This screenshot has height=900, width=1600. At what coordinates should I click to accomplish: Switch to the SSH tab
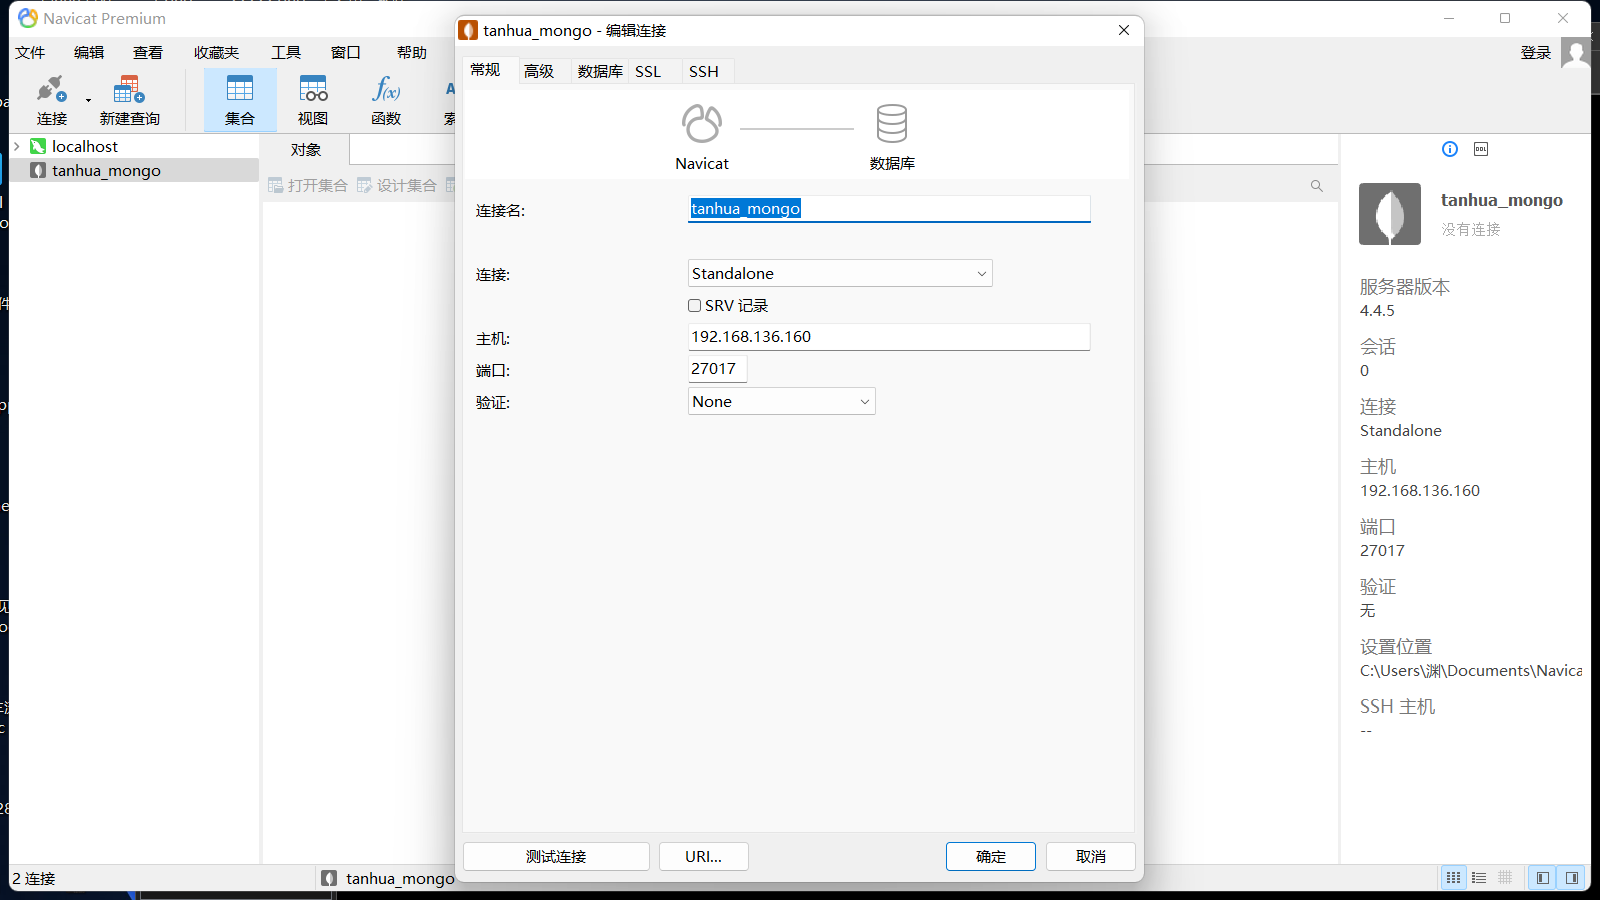click(x=704, y=71)
